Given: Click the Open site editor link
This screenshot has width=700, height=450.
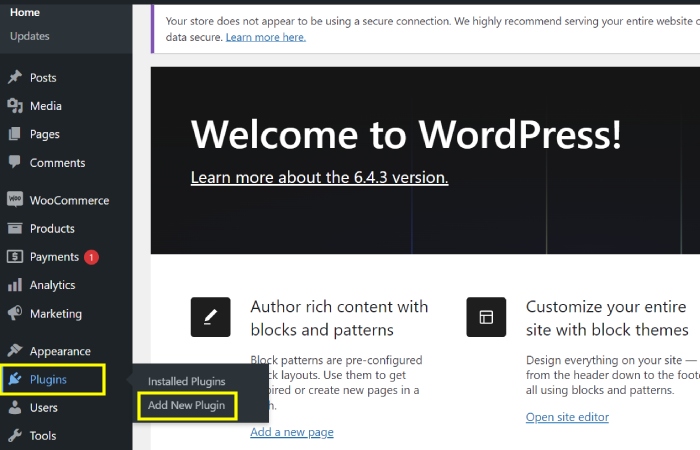Looking at the screenshot, I should tap(567, 417).
